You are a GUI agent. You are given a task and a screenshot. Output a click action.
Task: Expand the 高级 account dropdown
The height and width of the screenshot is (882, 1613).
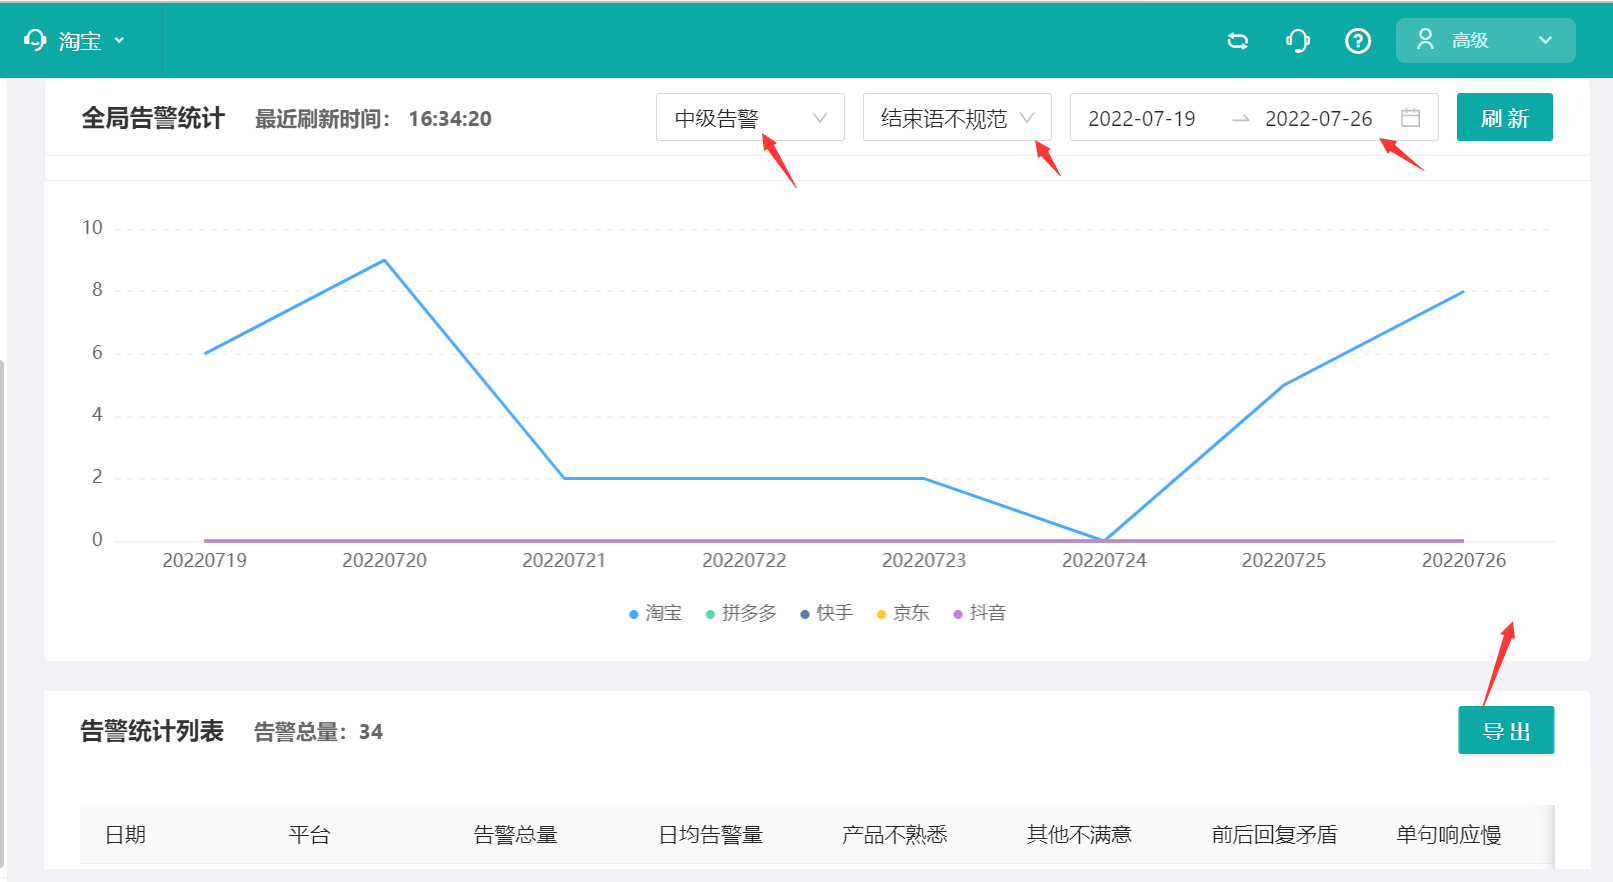point(1485,41)
